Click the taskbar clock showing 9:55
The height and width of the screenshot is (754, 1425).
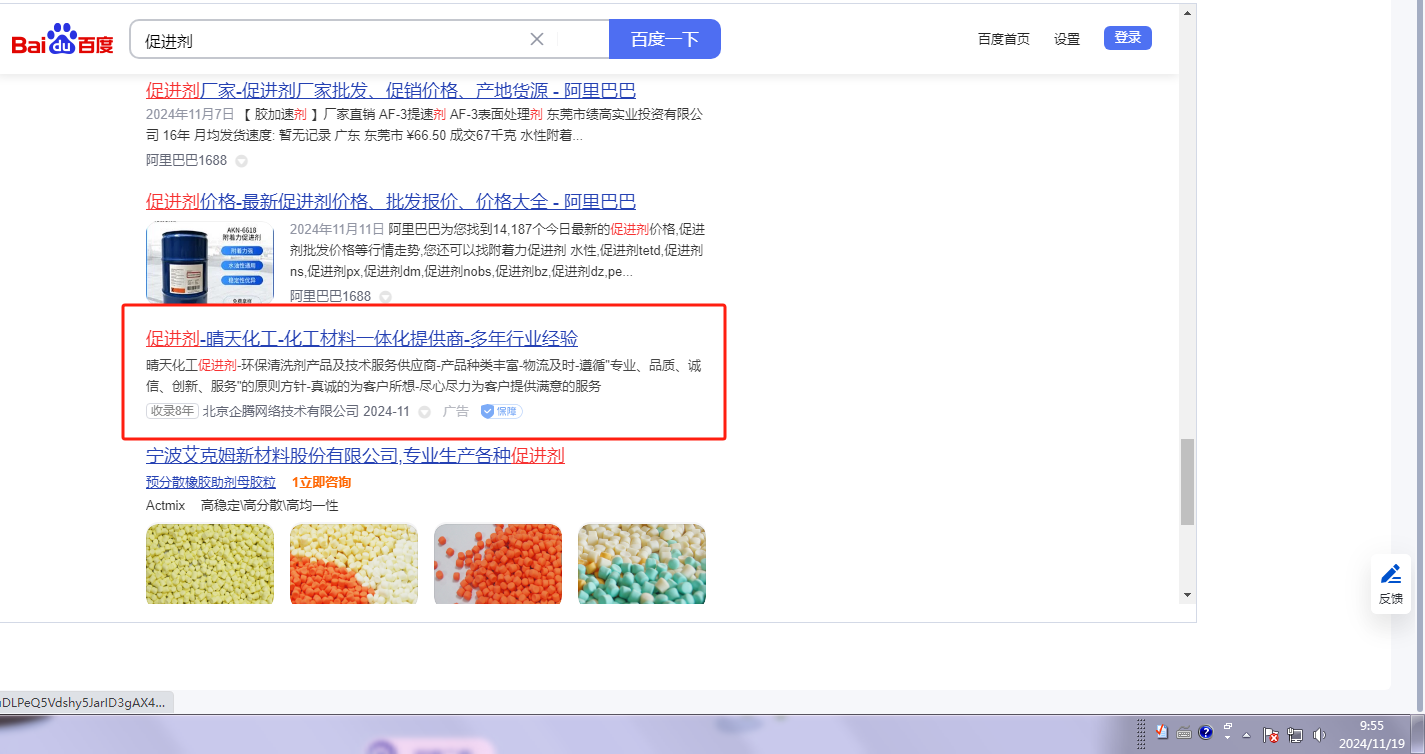(x=1371, y=734)
